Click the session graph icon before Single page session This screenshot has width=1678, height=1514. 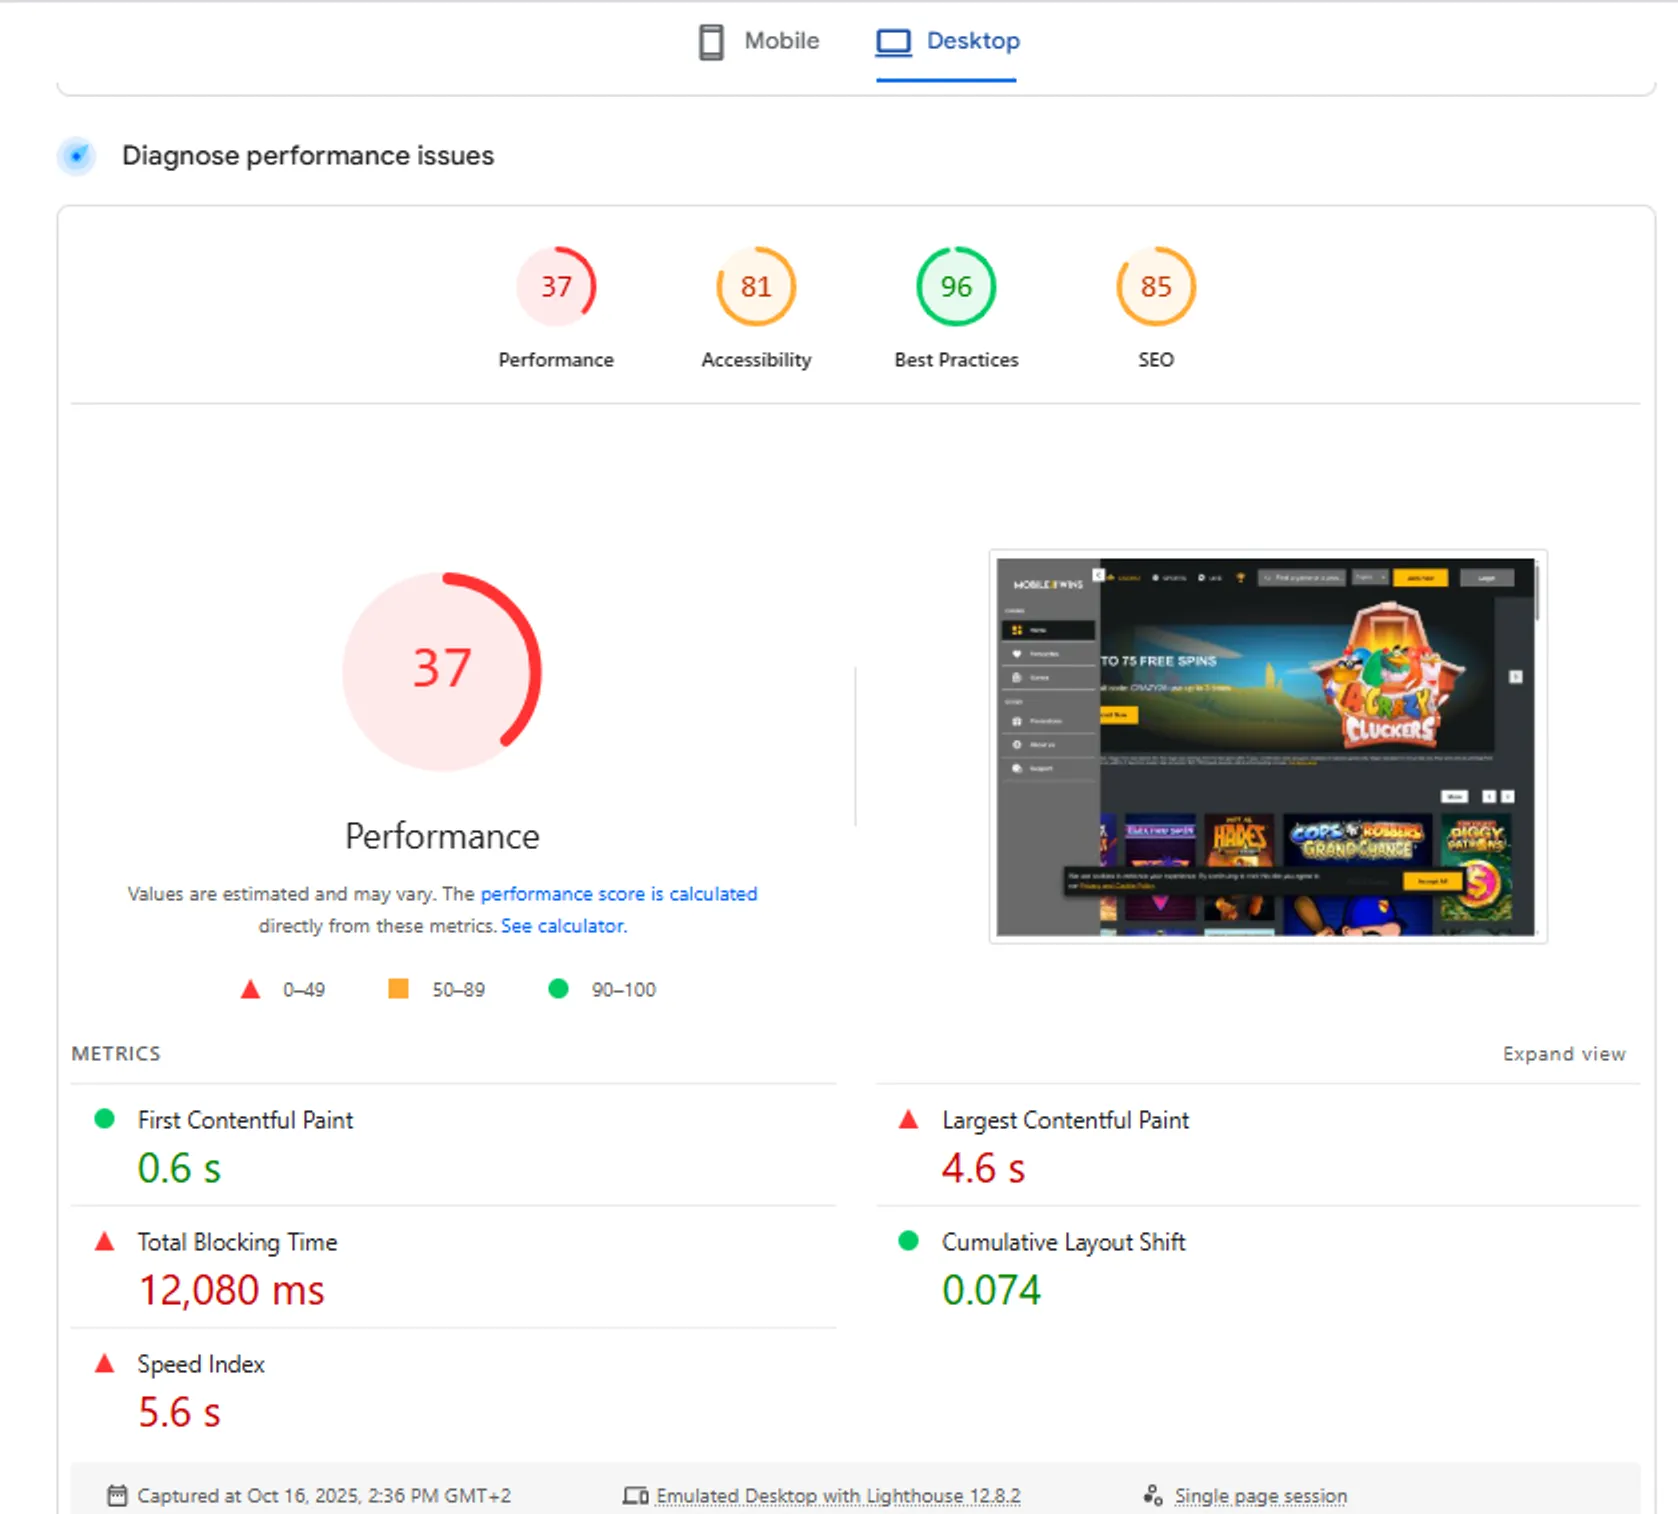point(1152,1495)
